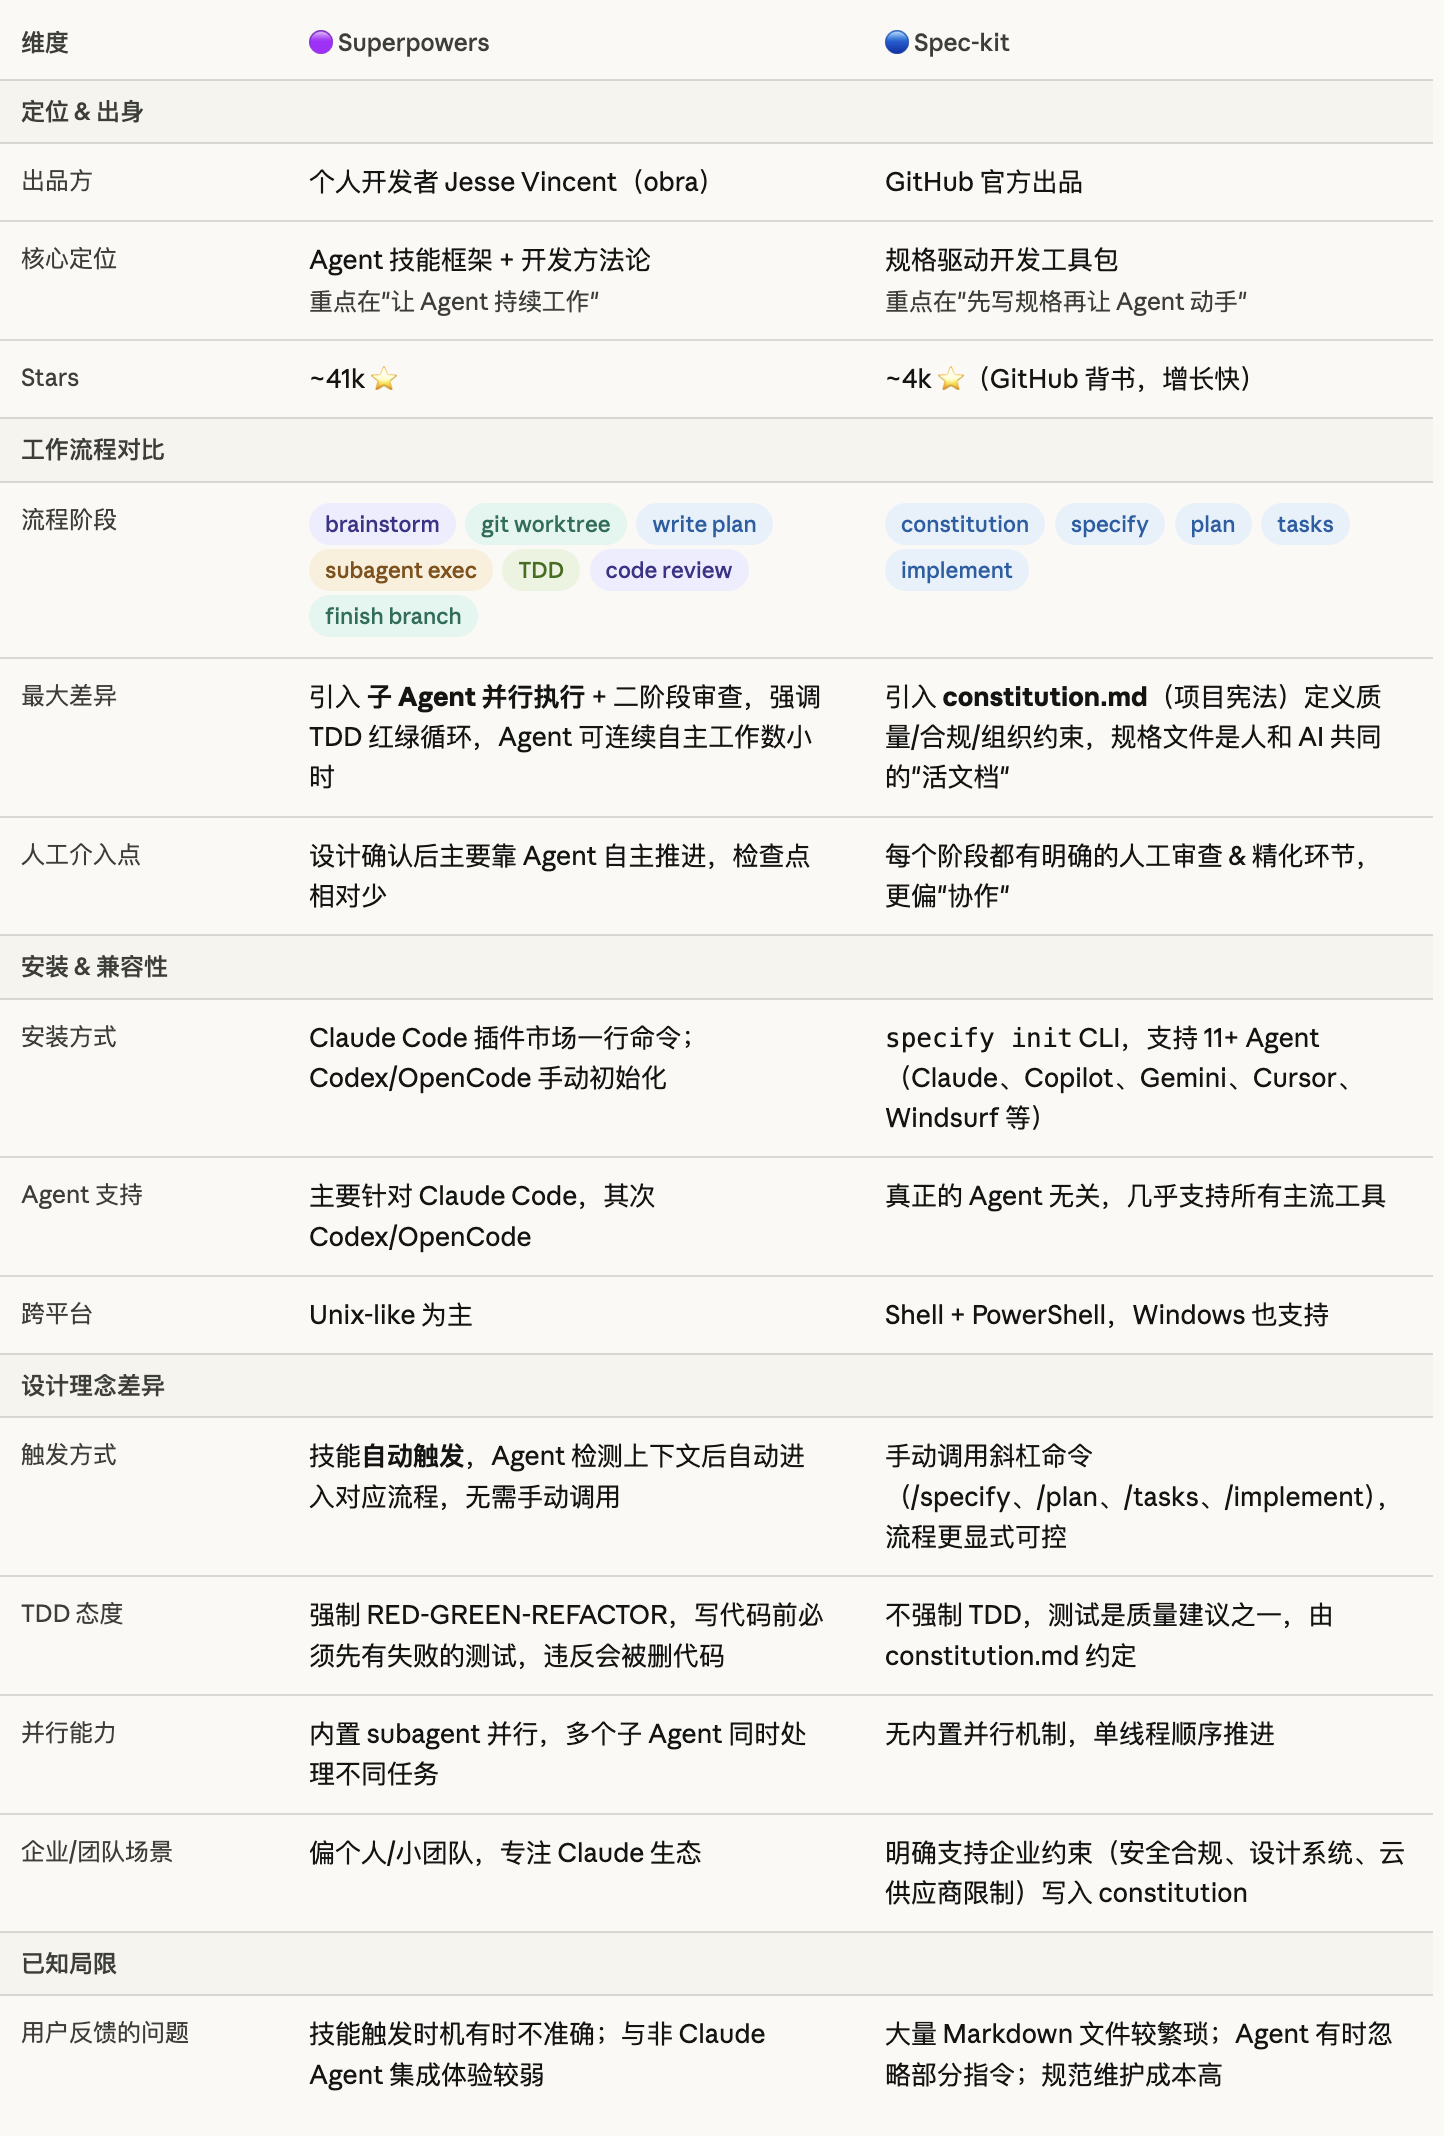Click the specify init CLI text
The image size is (1444, 2136).
pos(1003,1038)
